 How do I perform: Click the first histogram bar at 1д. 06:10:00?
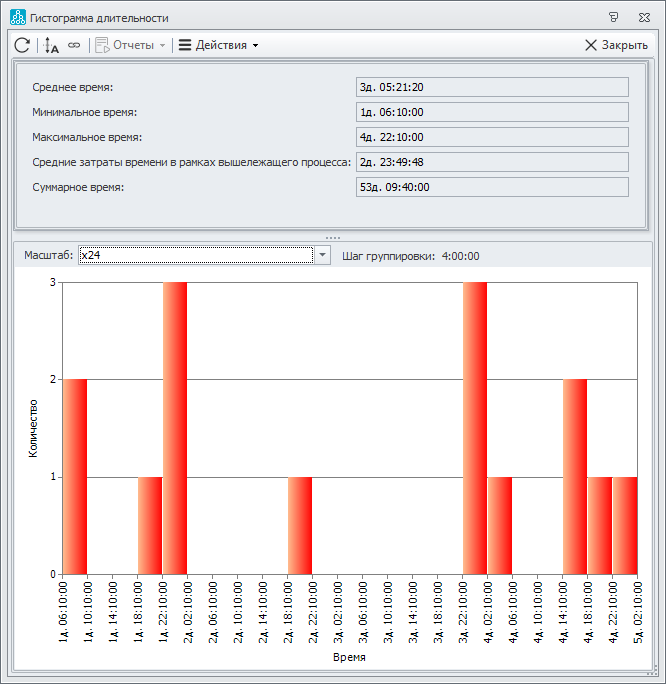[75, 476]
